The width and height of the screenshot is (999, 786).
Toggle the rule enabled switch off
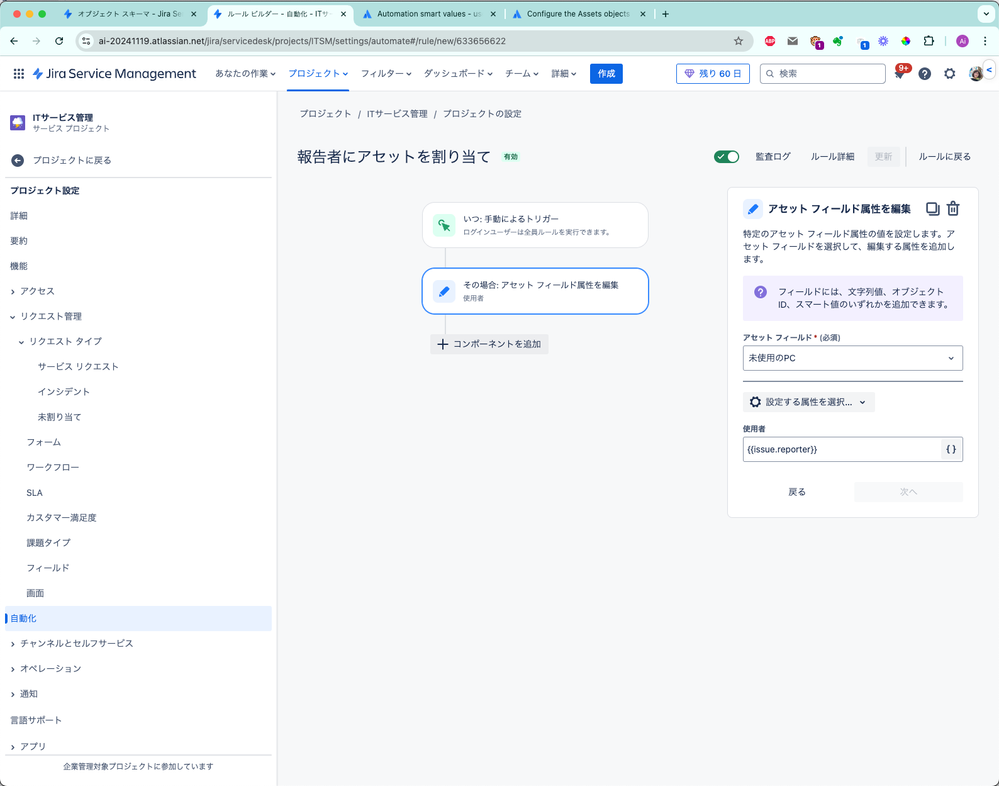click(x=726, y=156)
